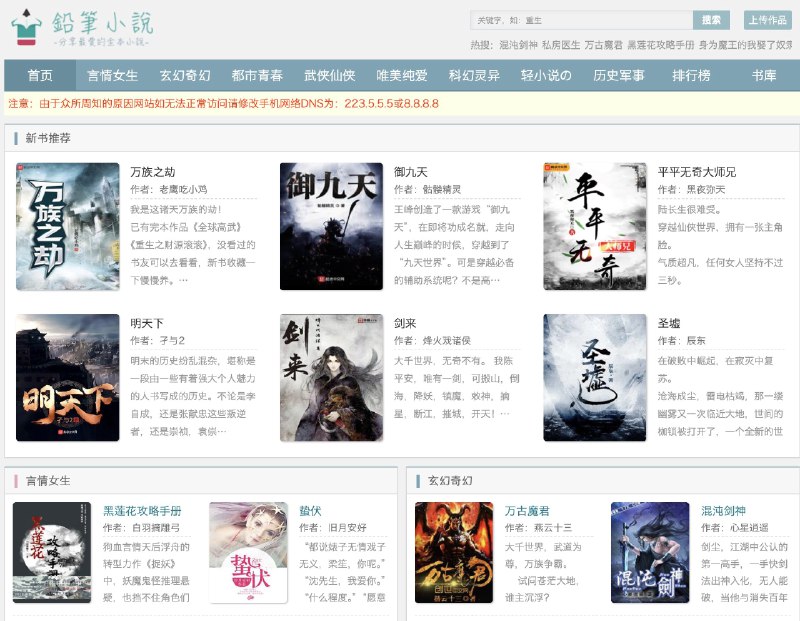Screen dimensions: 800x621
Task: Switch to 玄幻奇幻 navigation item
Action: click(x=185, y=76)
